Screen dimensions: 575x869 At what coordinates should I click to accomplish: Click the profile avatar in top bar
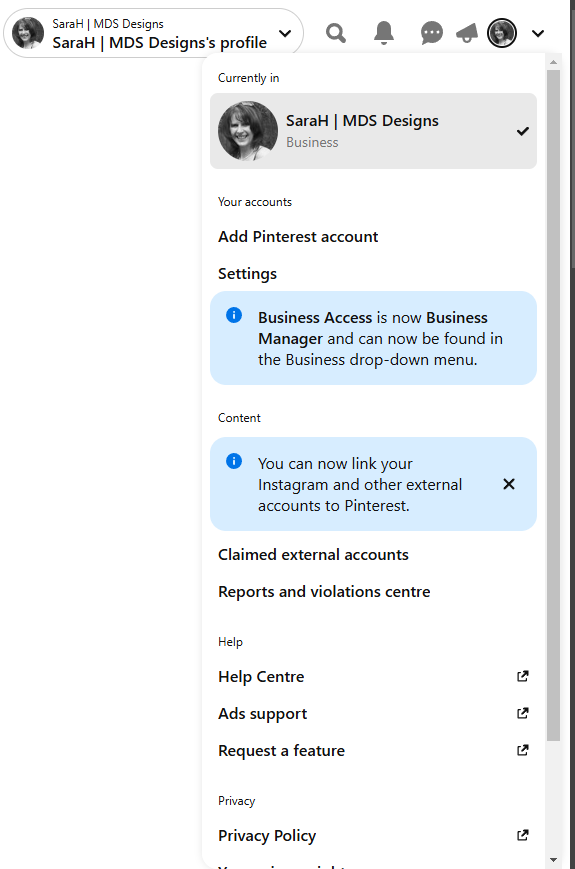tap(502, 33)
